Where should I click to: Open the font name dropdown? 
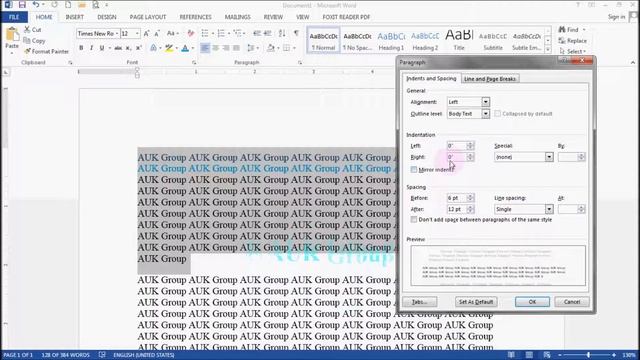pos(117,33)
